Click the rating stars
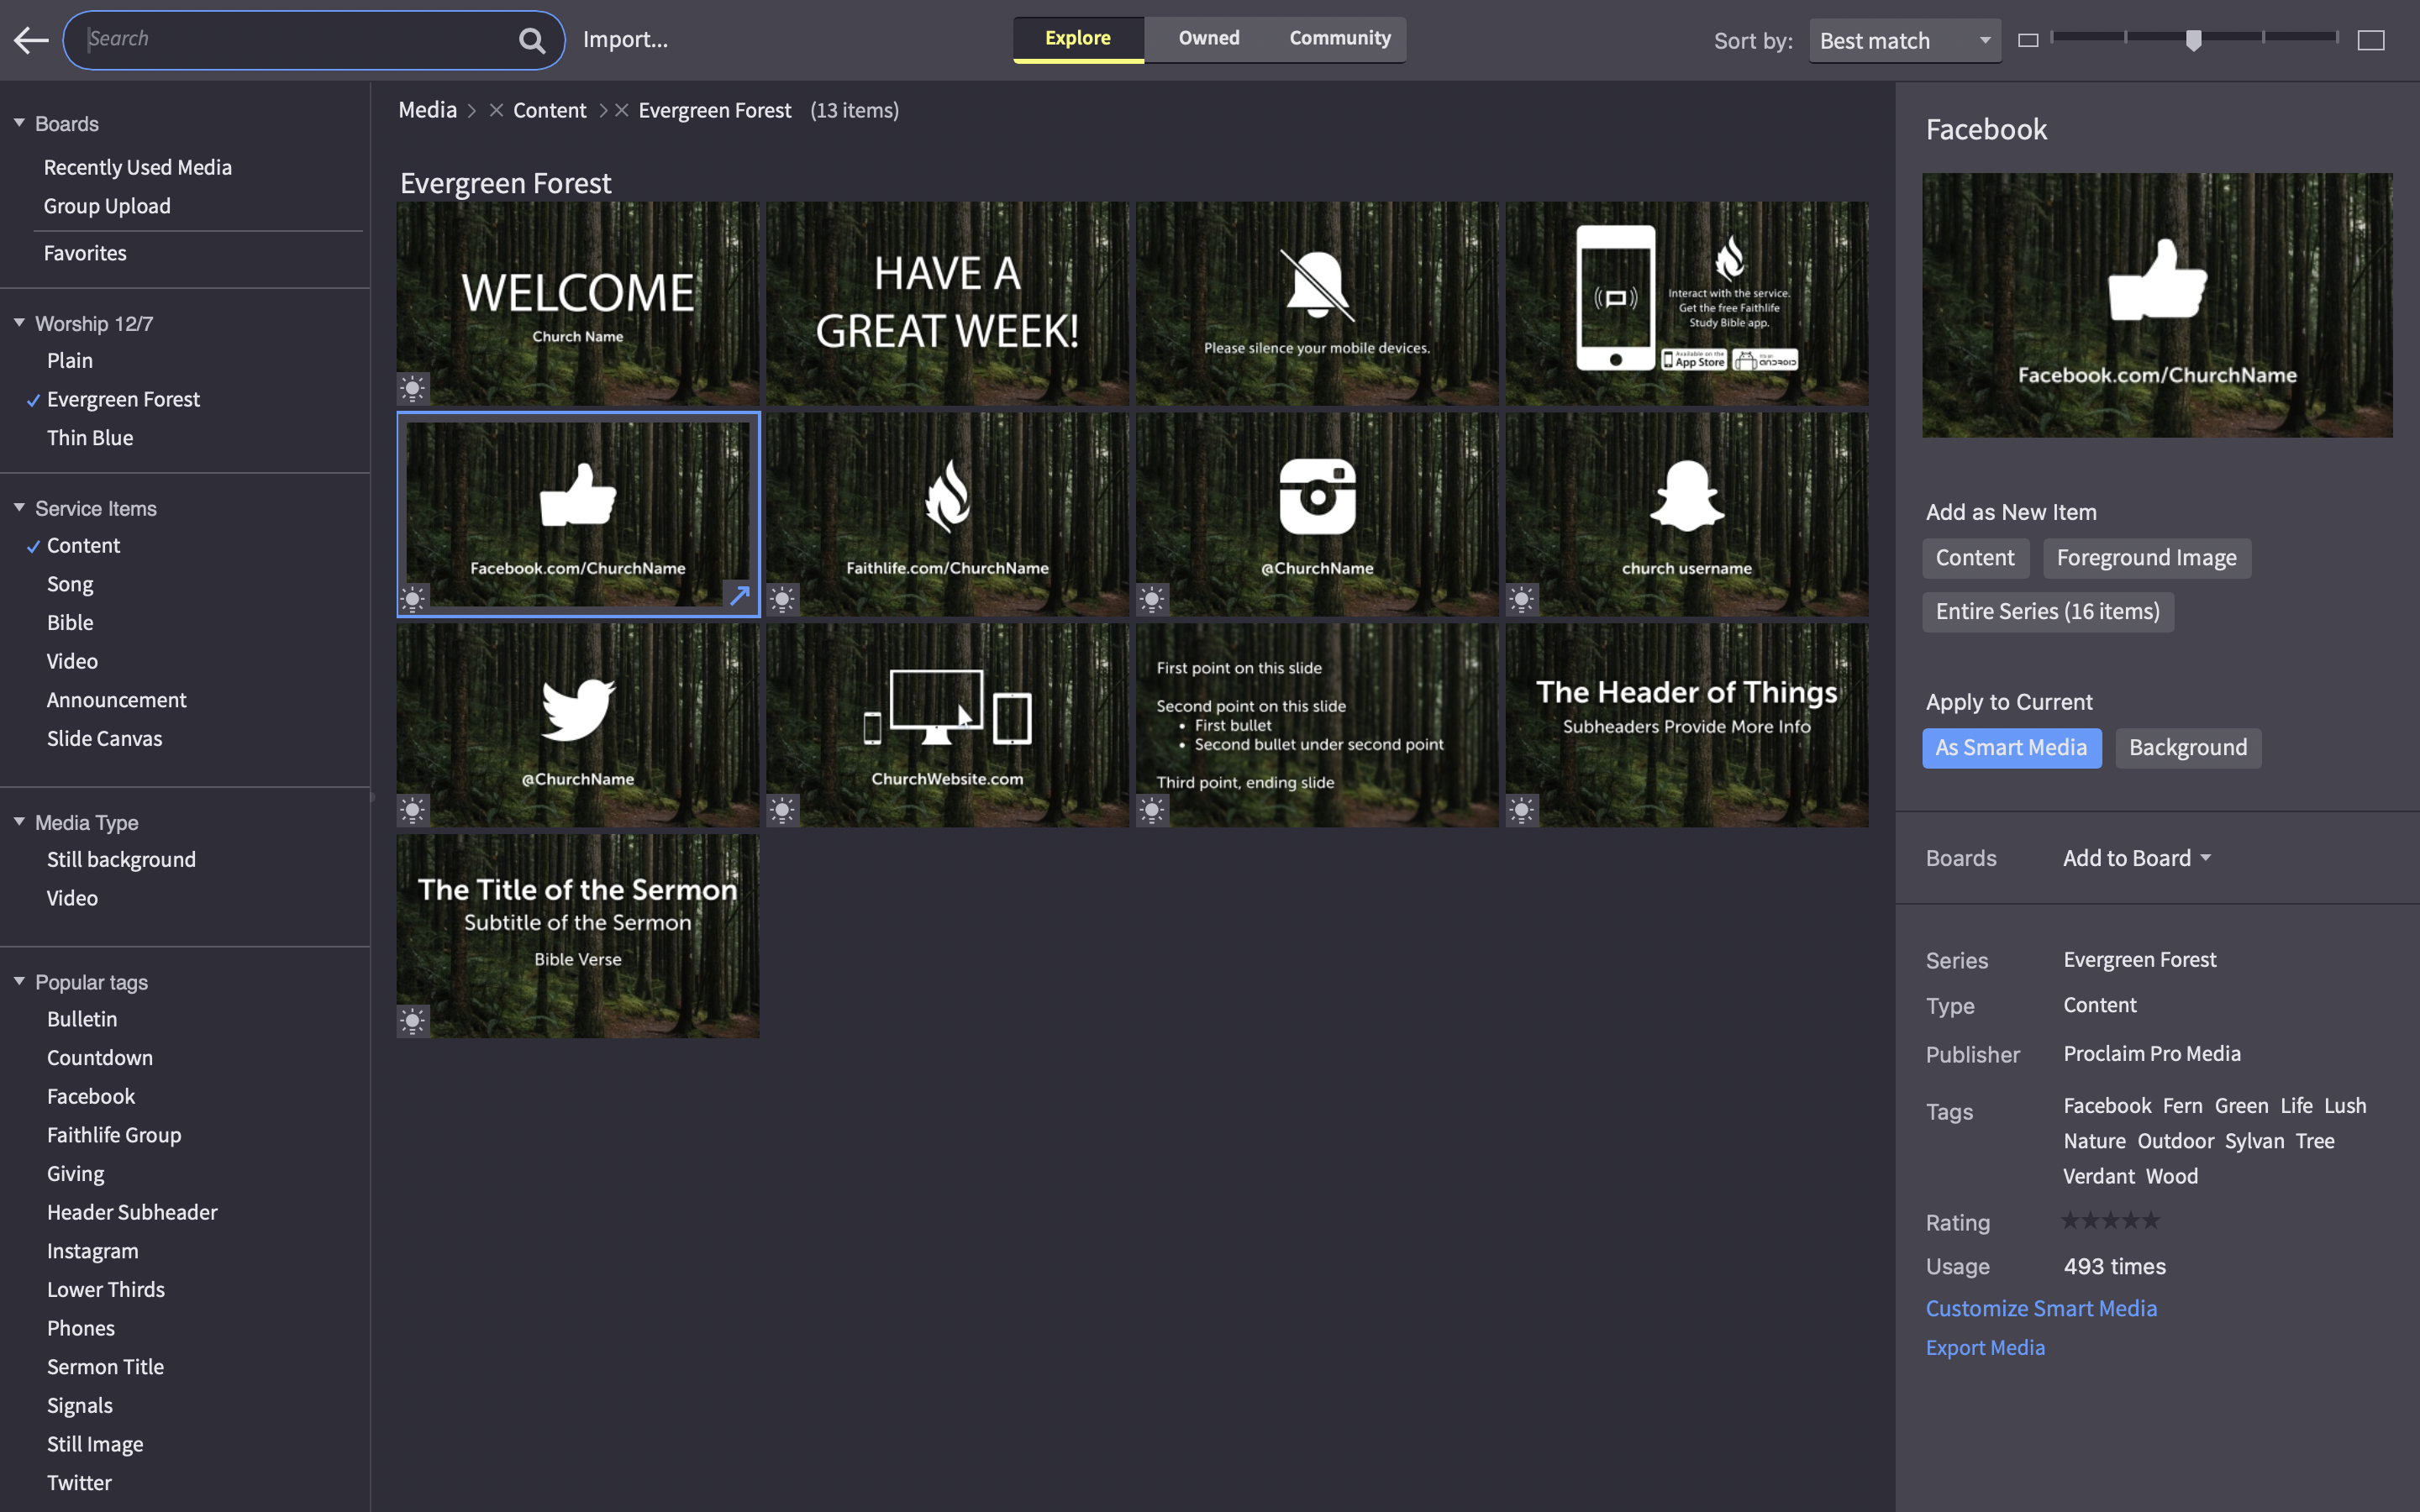 click(2110, 1220)
